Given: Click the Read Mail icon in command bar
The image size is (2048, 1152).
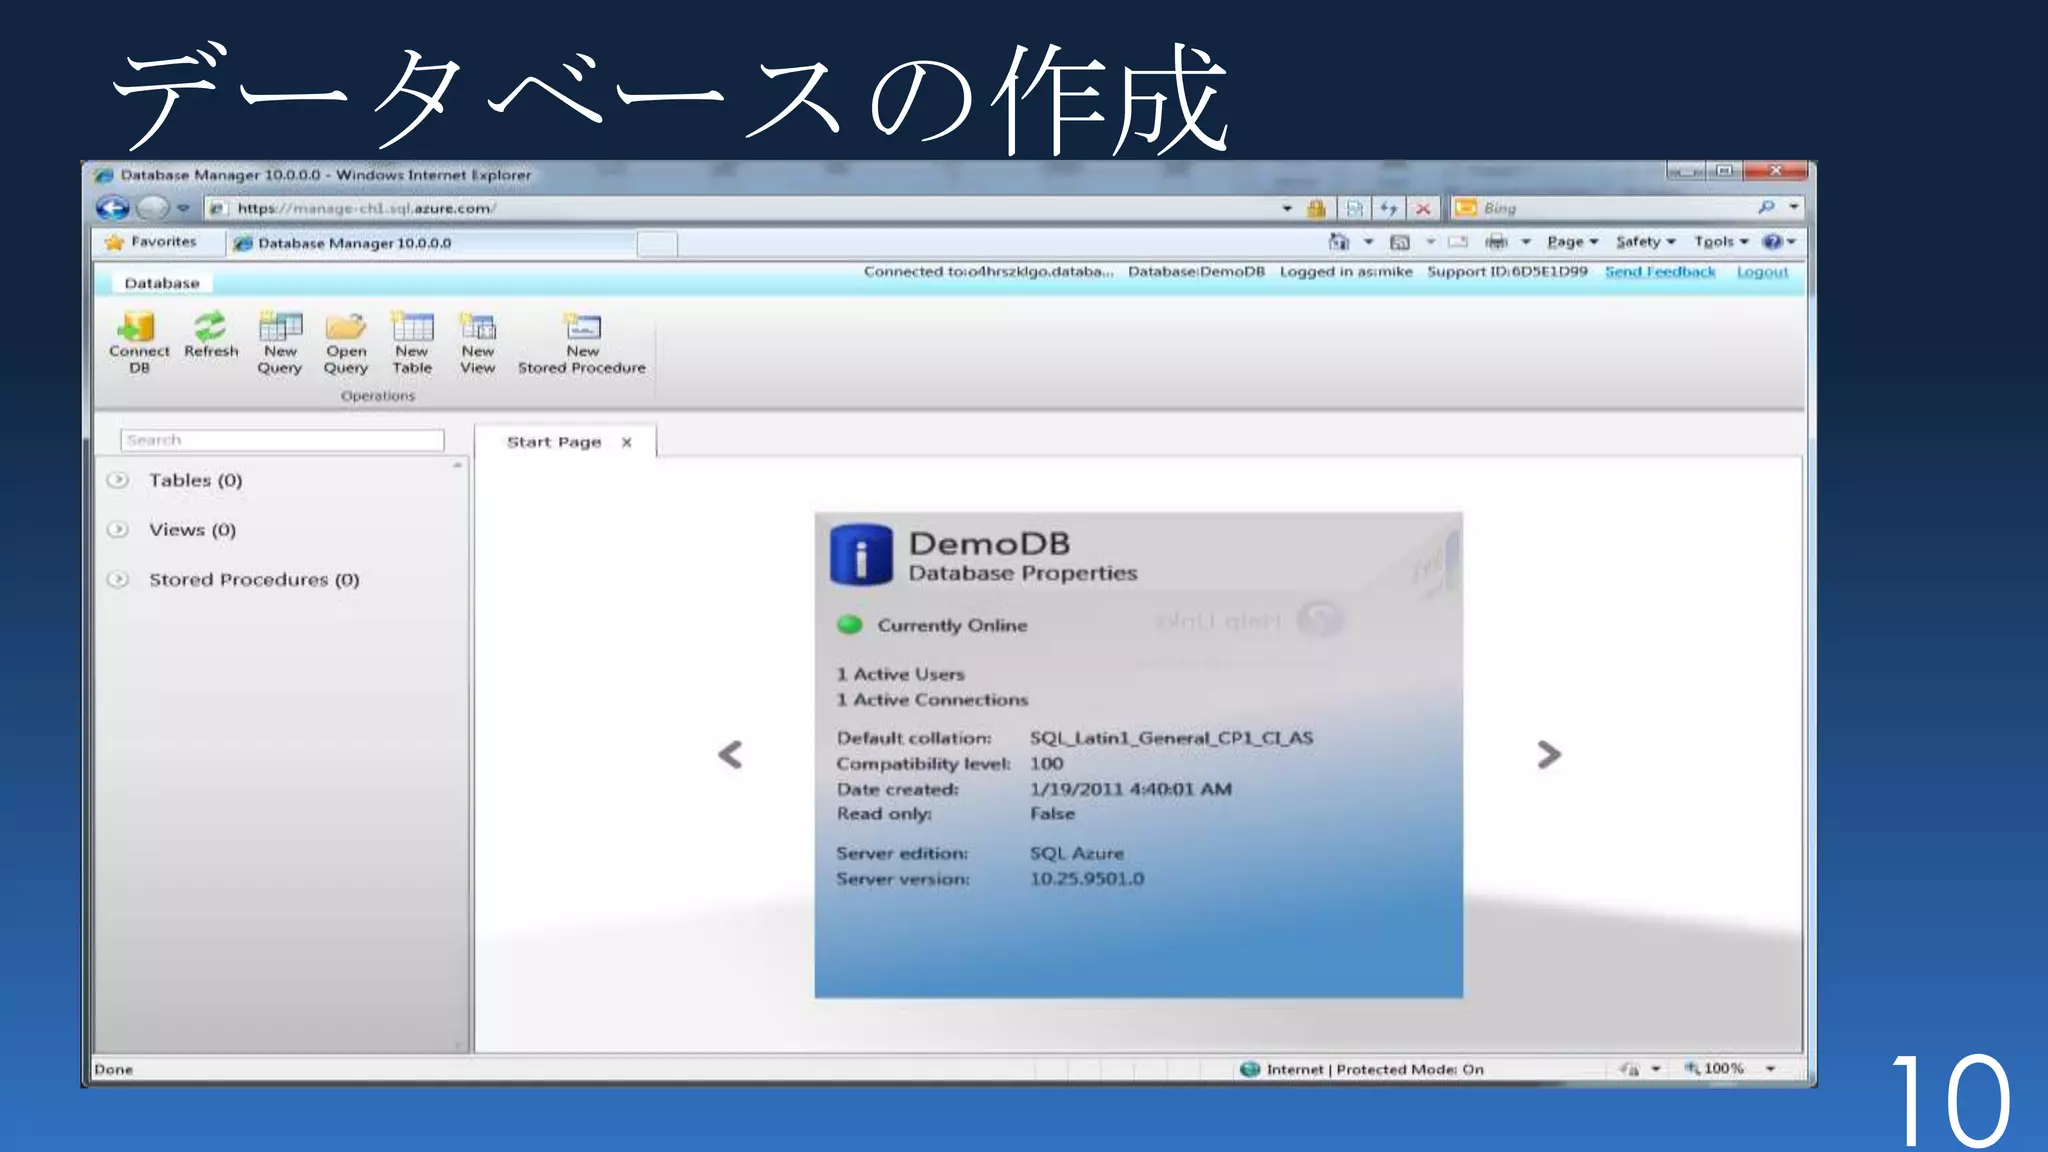Looking at the screenshot, I should coord(1458,242).
